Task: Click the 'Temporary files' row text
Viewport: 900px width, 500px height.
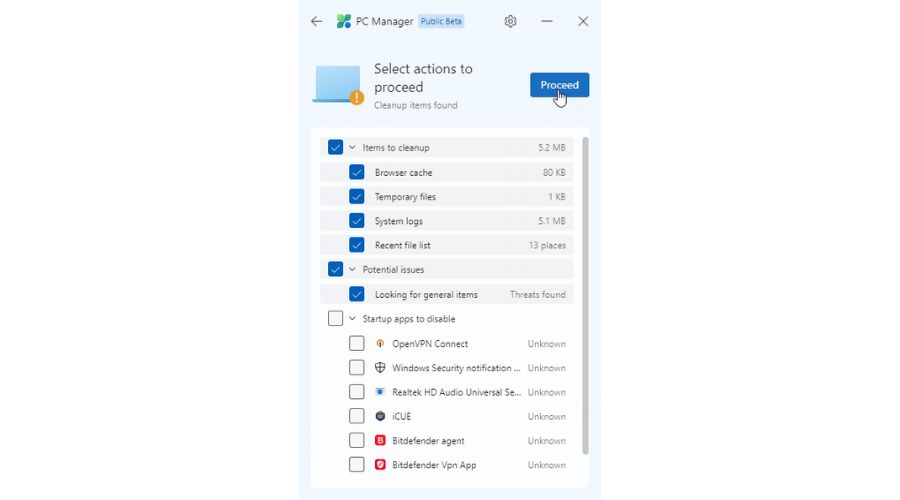Action: [x=405, y=196]
